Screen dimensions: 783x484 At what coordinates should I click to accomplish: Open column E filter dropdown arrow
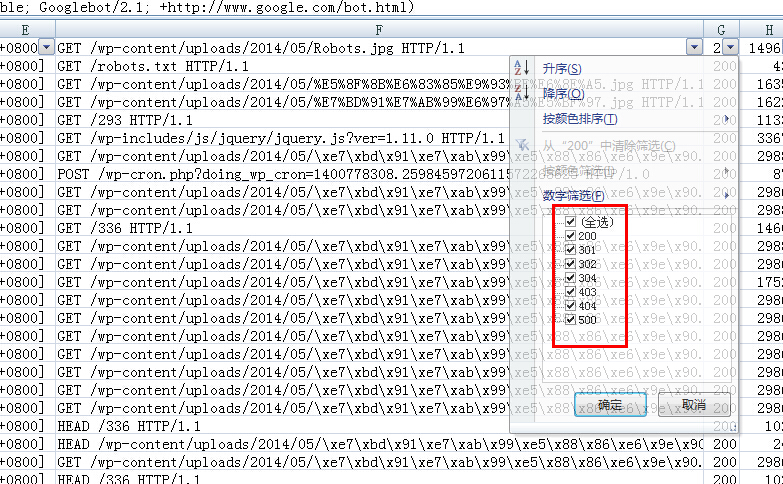pos(45,47)
